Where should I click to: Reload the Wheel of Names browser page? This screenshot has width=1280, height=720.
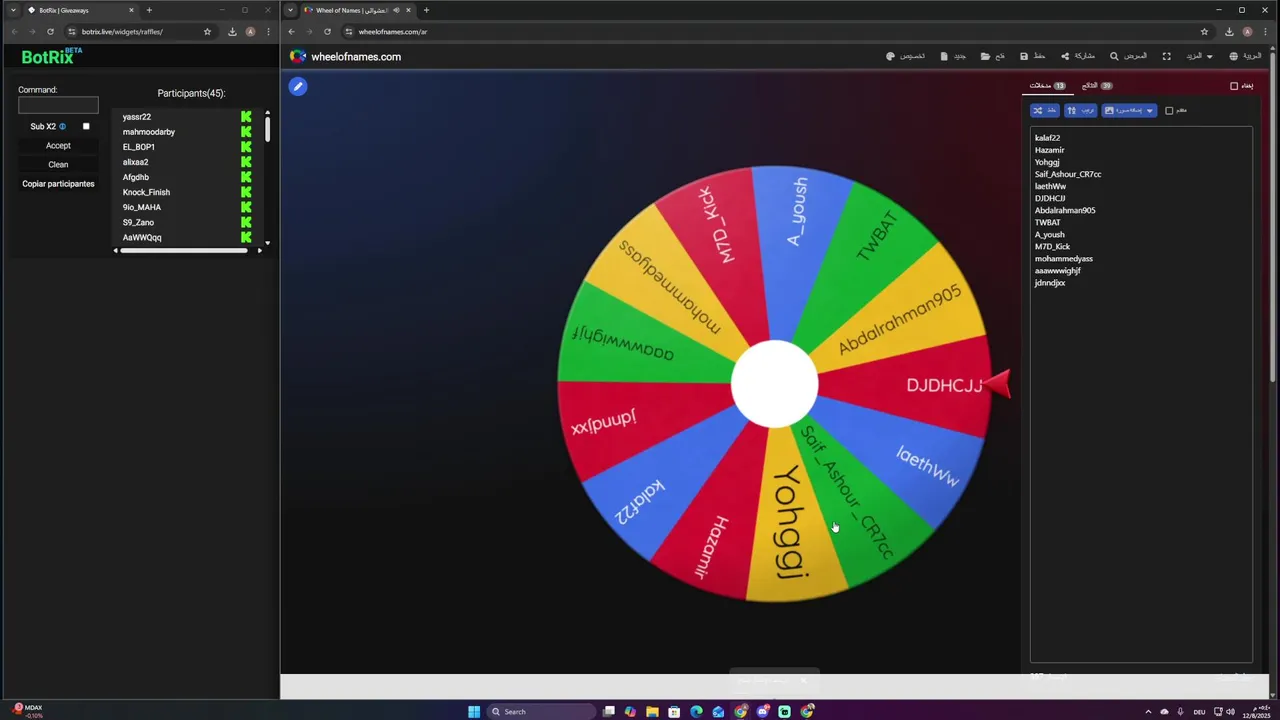[x=327, y=32]
